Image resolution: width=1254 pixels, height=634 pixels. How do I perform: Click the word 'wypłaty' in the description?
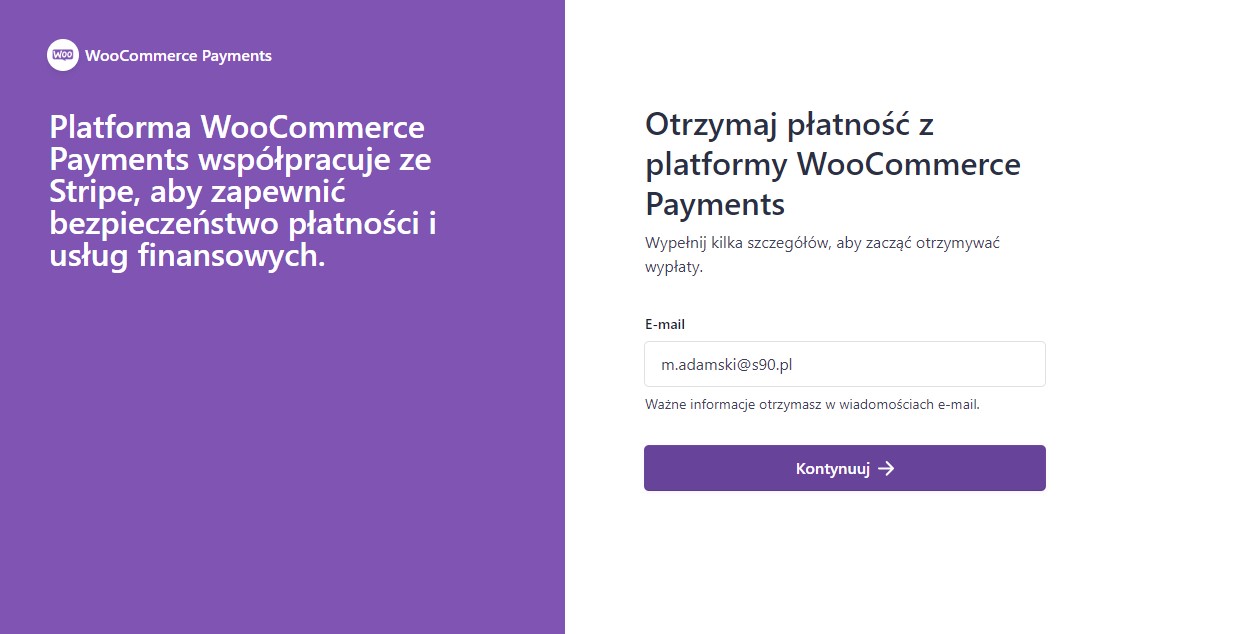point(674,268)
